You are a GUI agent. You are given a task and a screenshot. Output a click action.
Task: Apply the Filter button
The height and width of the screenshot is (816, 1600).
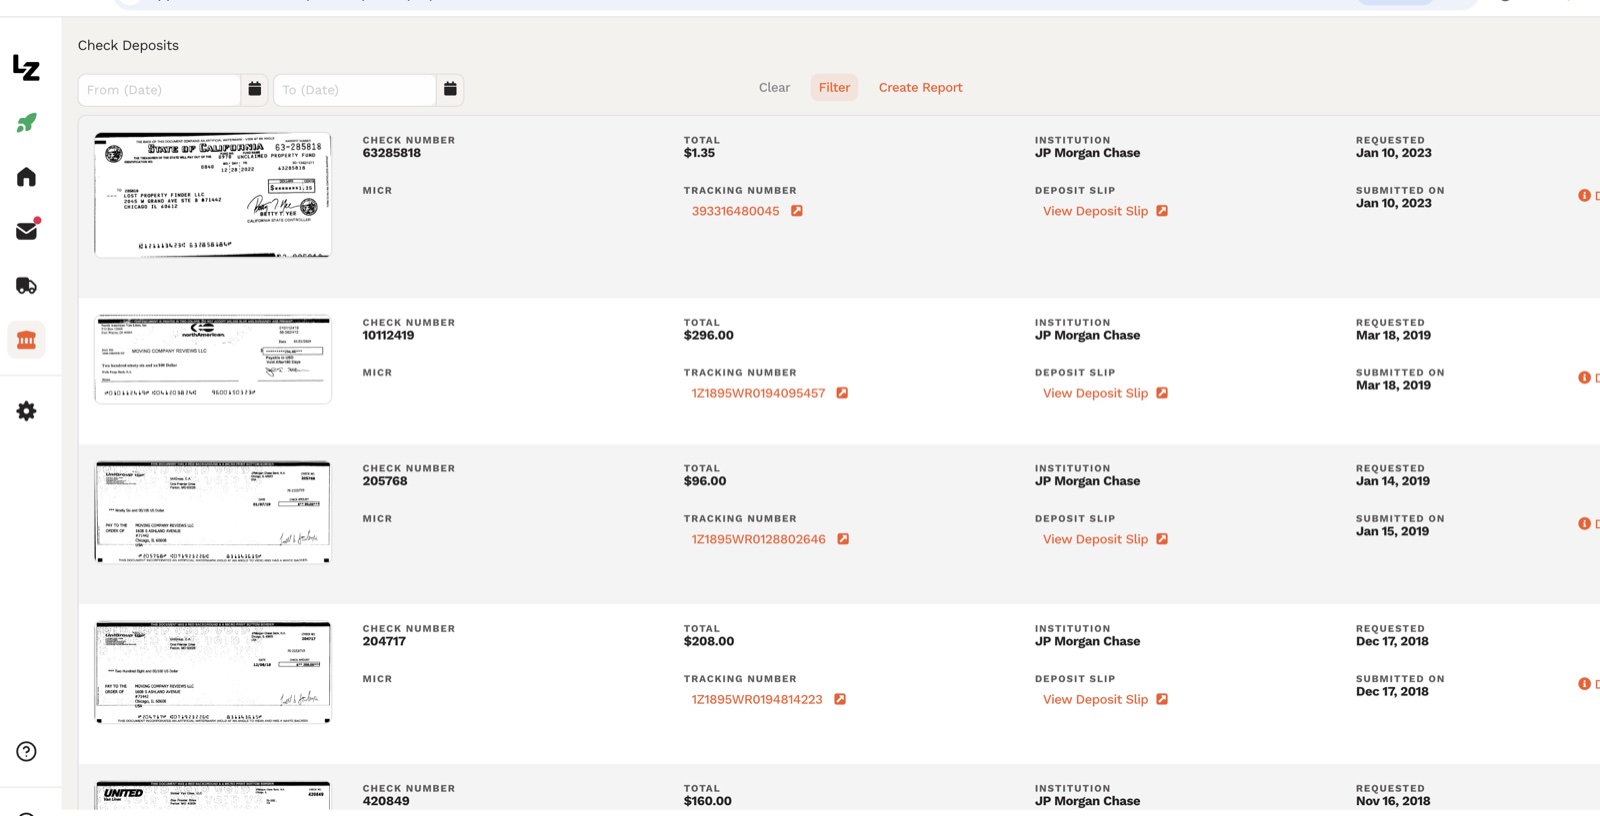(x=834, y=87)
